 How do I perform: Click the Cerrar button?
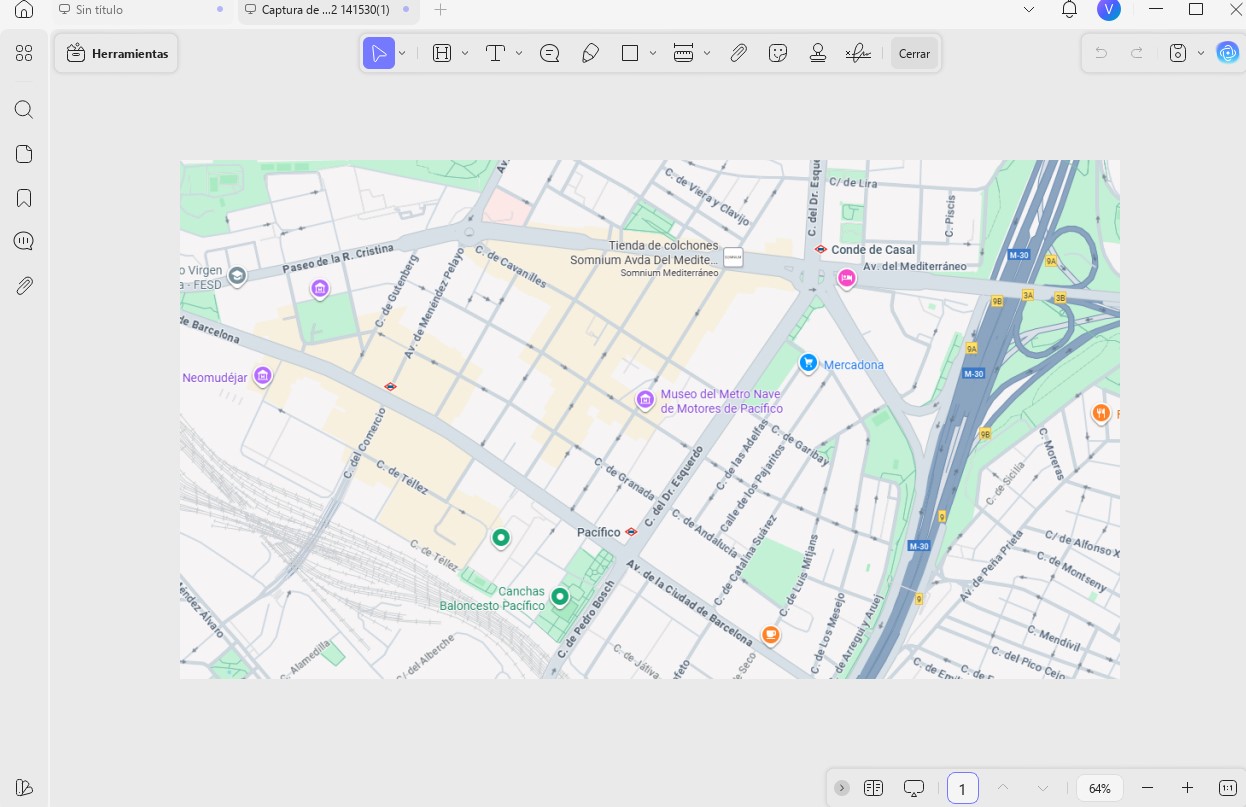(x=914, y=54)
